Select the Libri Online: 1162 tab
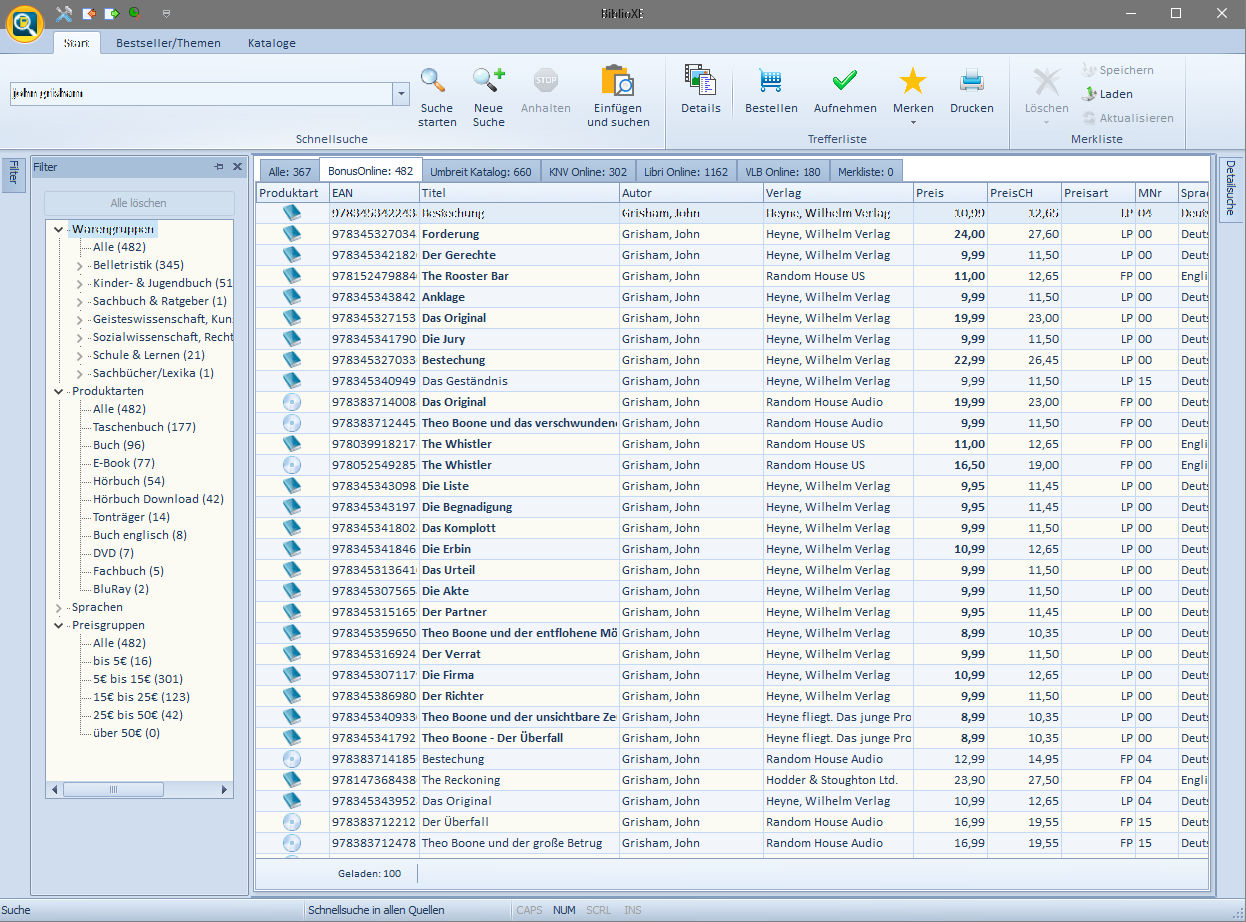The image size is (1246, 922). pos(686,172)
